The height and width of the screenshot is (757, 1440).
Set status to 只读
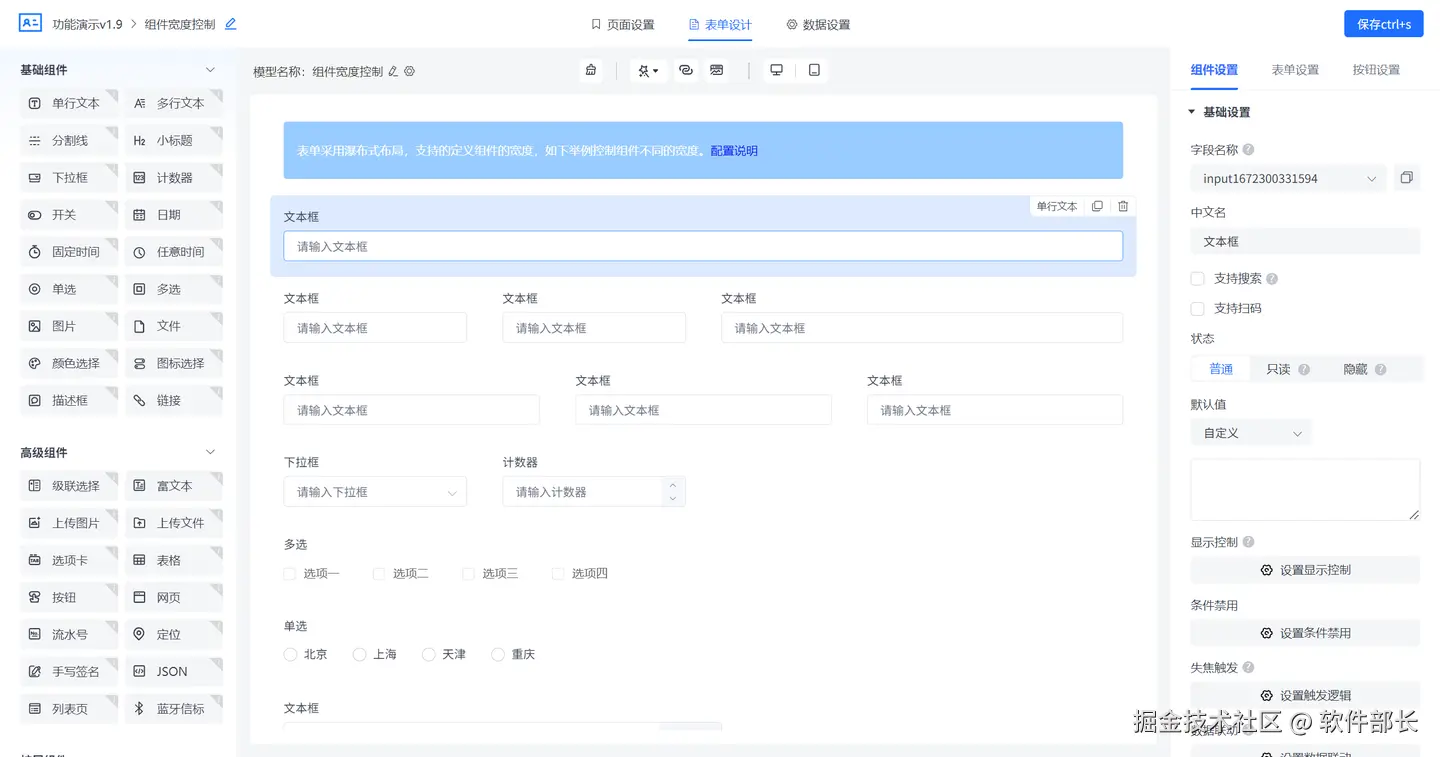1288,369
